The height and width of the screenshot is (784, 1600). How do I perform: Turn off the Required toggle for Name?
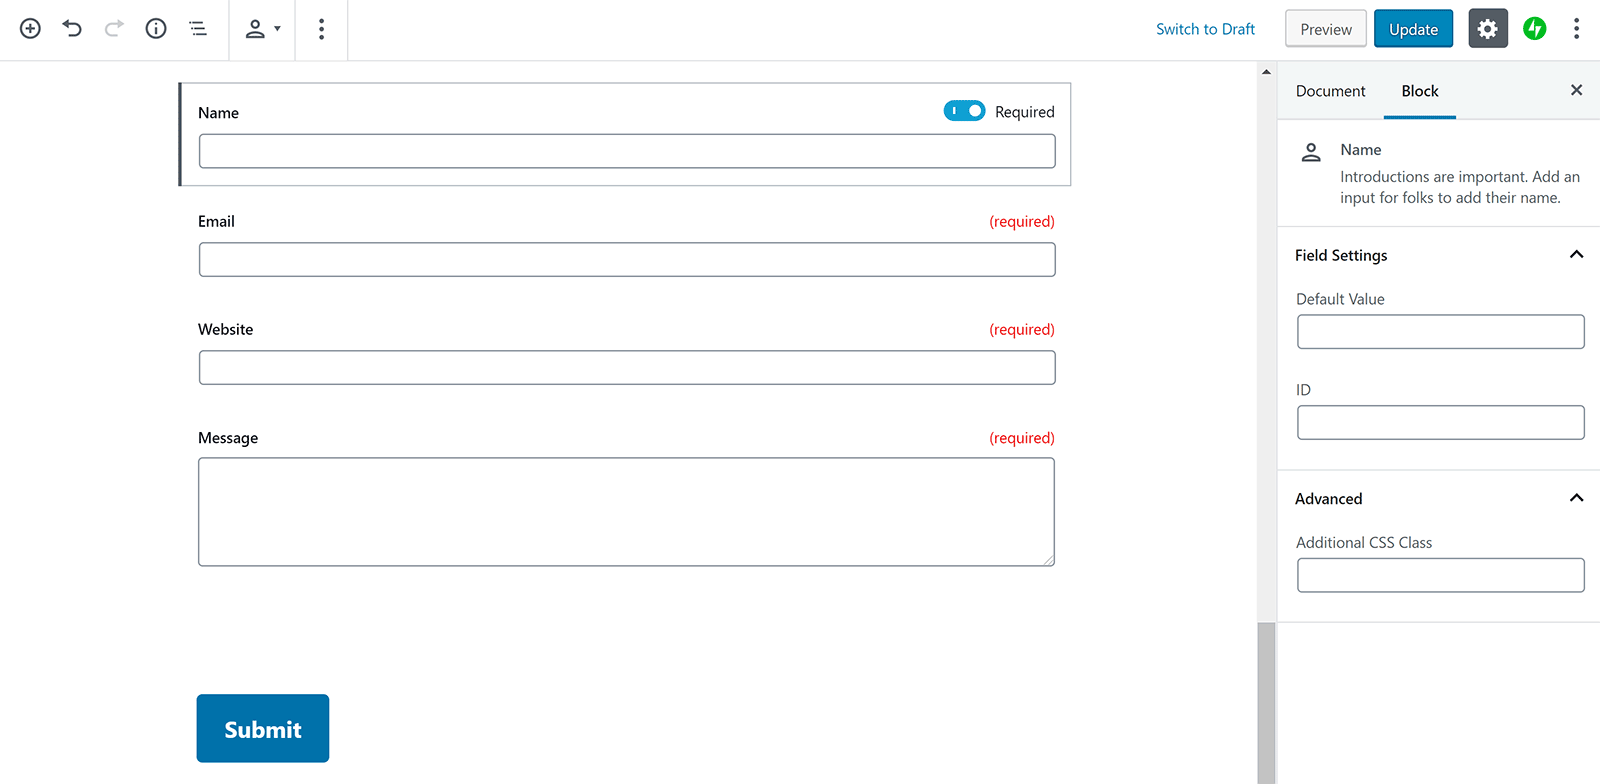pos(964,111)
